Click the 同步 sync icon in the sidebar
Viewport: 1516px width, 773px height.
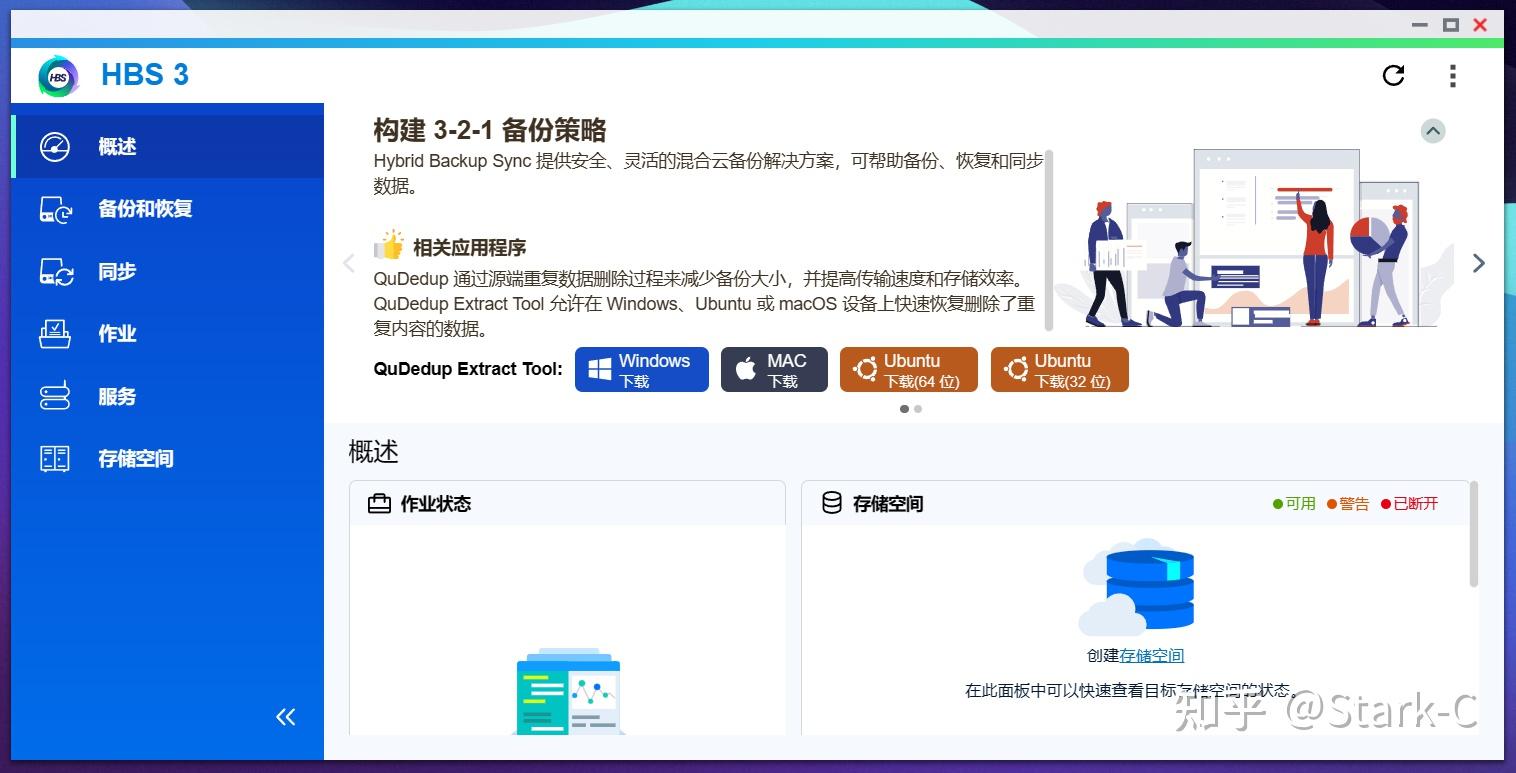(55, 271)
